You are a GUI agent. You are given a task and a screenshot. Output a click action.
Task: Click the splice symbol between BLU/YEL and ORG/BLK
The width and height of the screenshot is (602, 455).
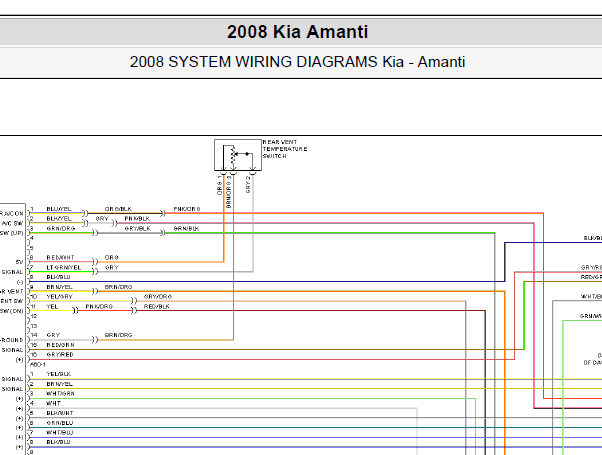click(x=86, y=213)
